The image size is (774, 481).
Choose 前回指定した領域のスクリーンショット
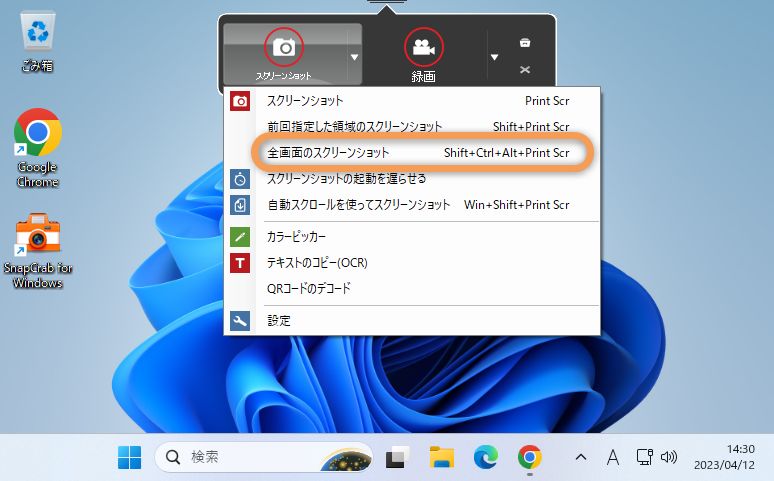click(412, 126)
